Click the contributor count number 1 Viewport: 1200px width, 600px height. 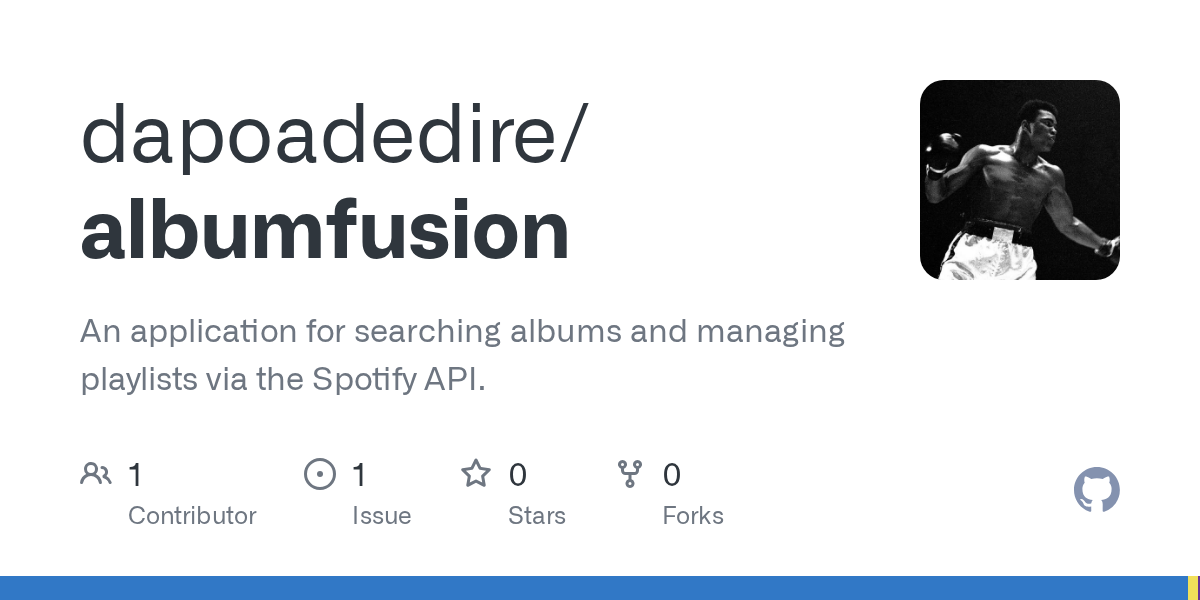click(136, 474)
